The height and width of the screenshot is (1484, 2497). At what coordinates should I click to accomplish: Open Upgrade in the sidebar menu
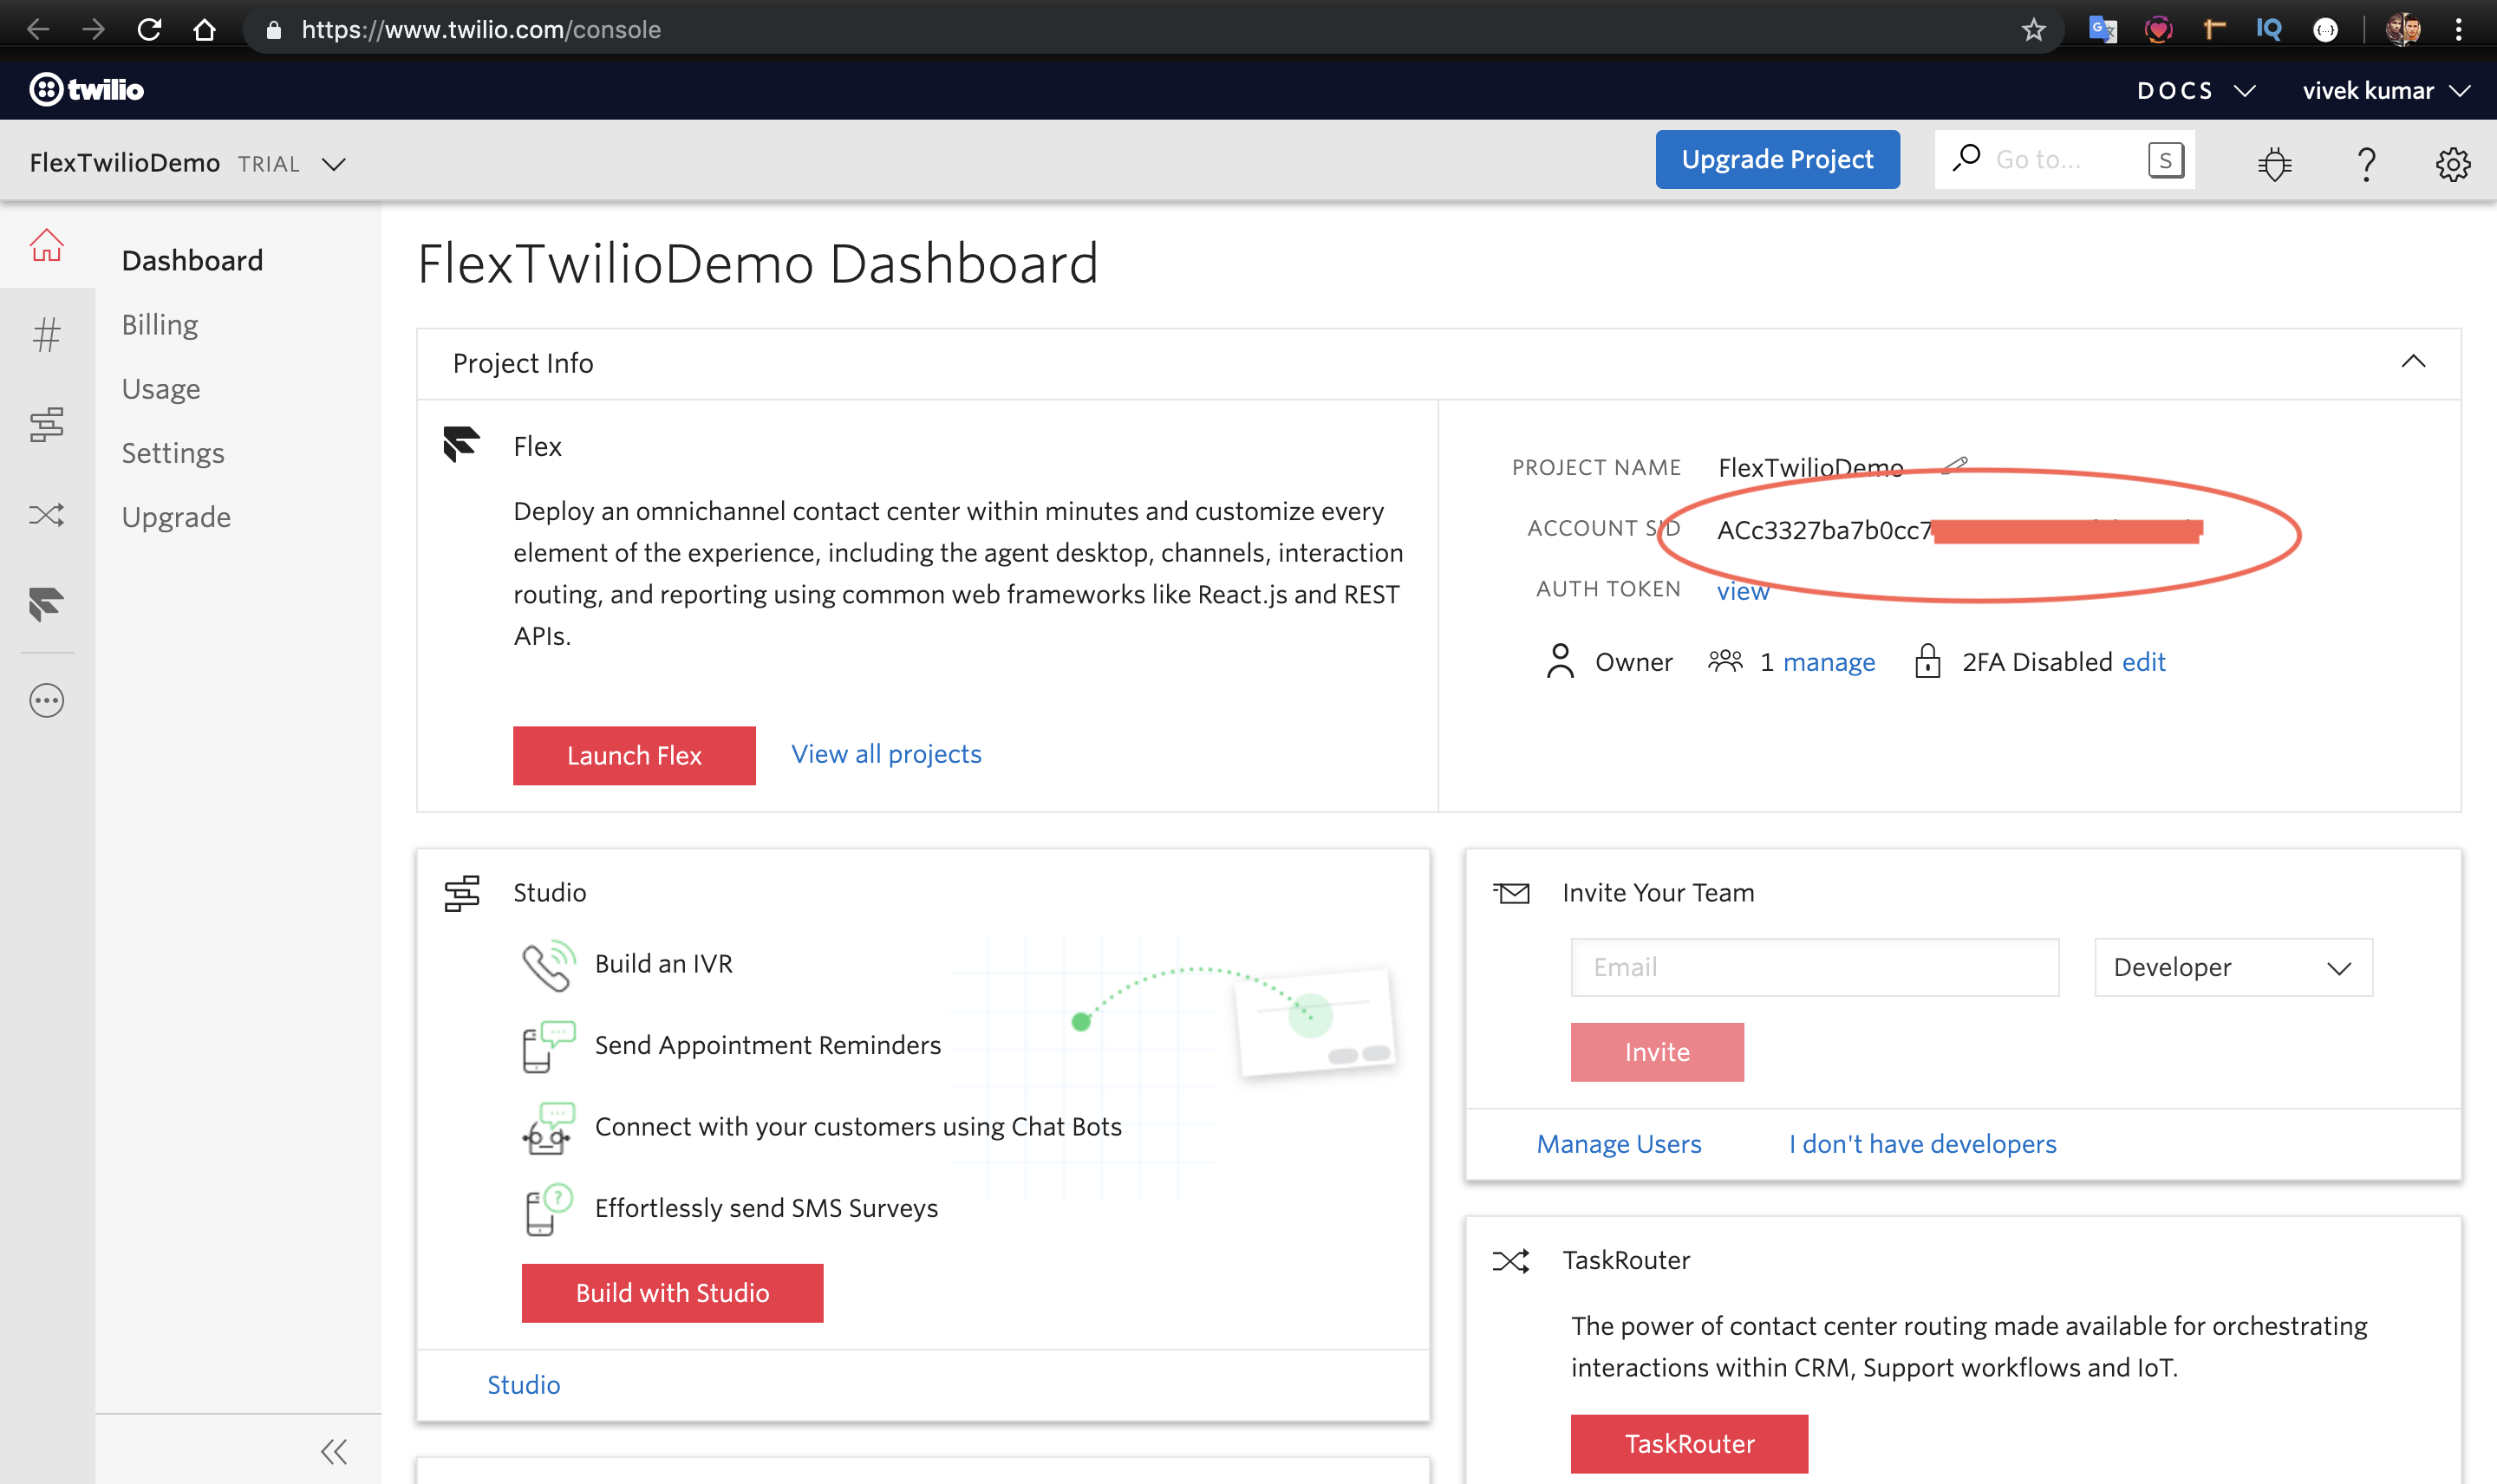click(x=176, y=517)
